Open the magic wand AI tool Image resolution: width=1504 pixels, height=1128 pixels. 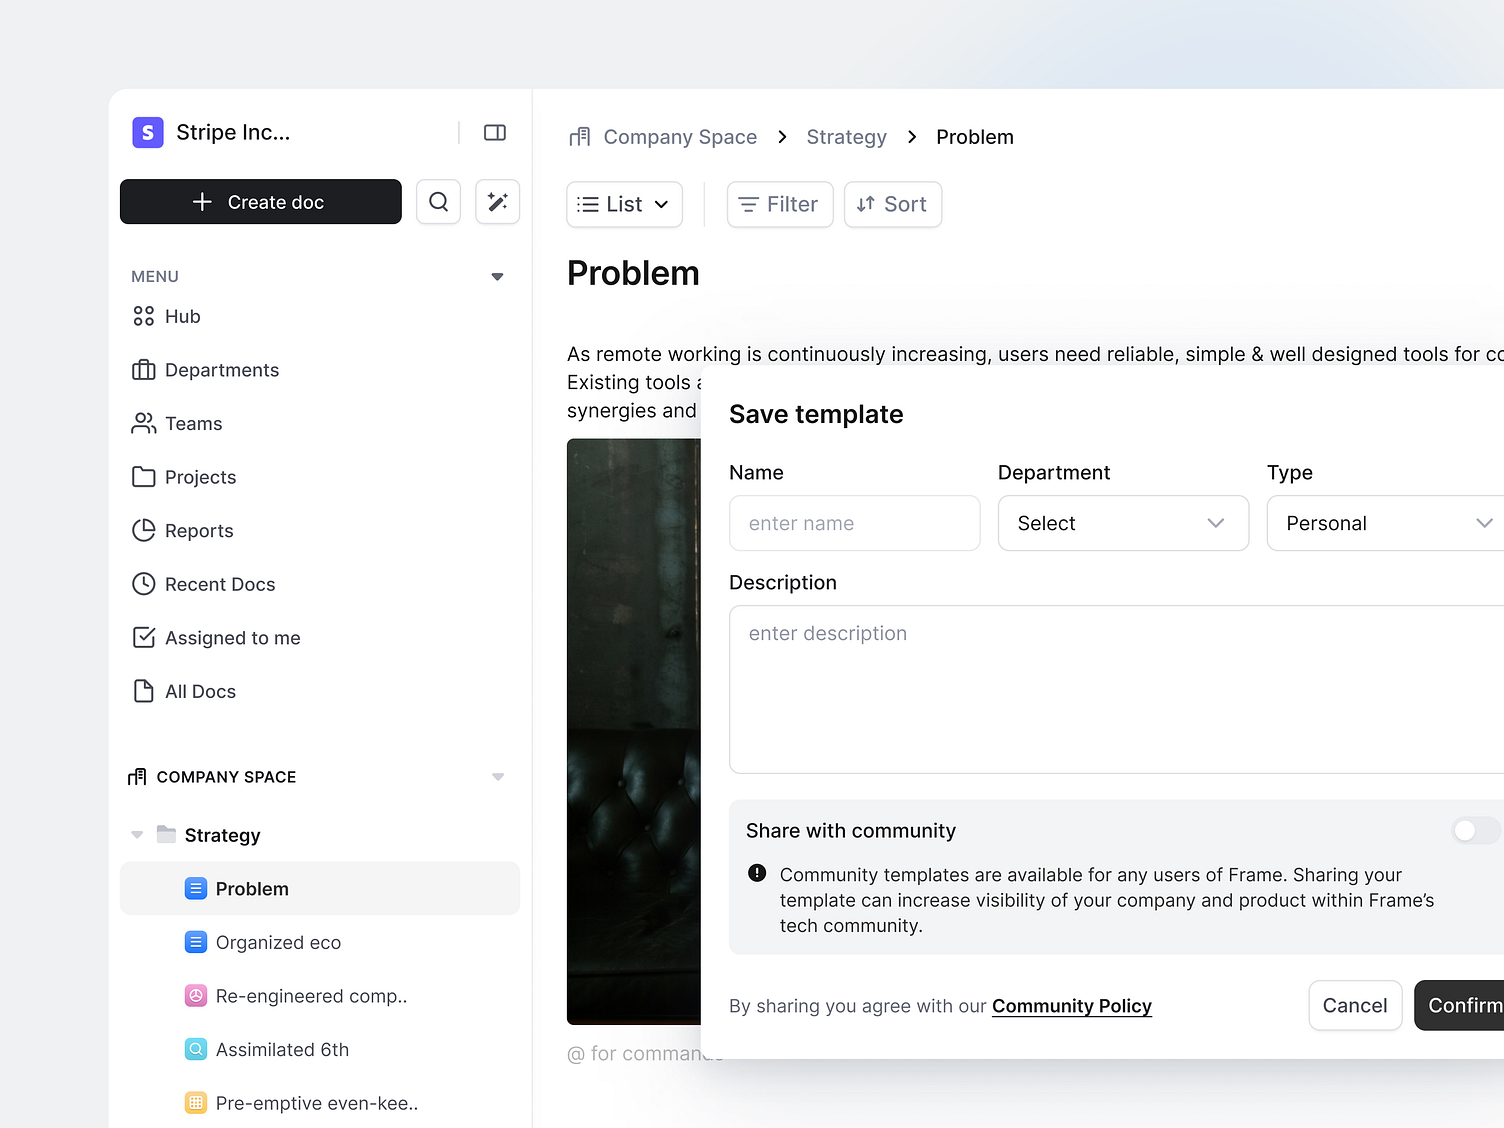point(497,202)
